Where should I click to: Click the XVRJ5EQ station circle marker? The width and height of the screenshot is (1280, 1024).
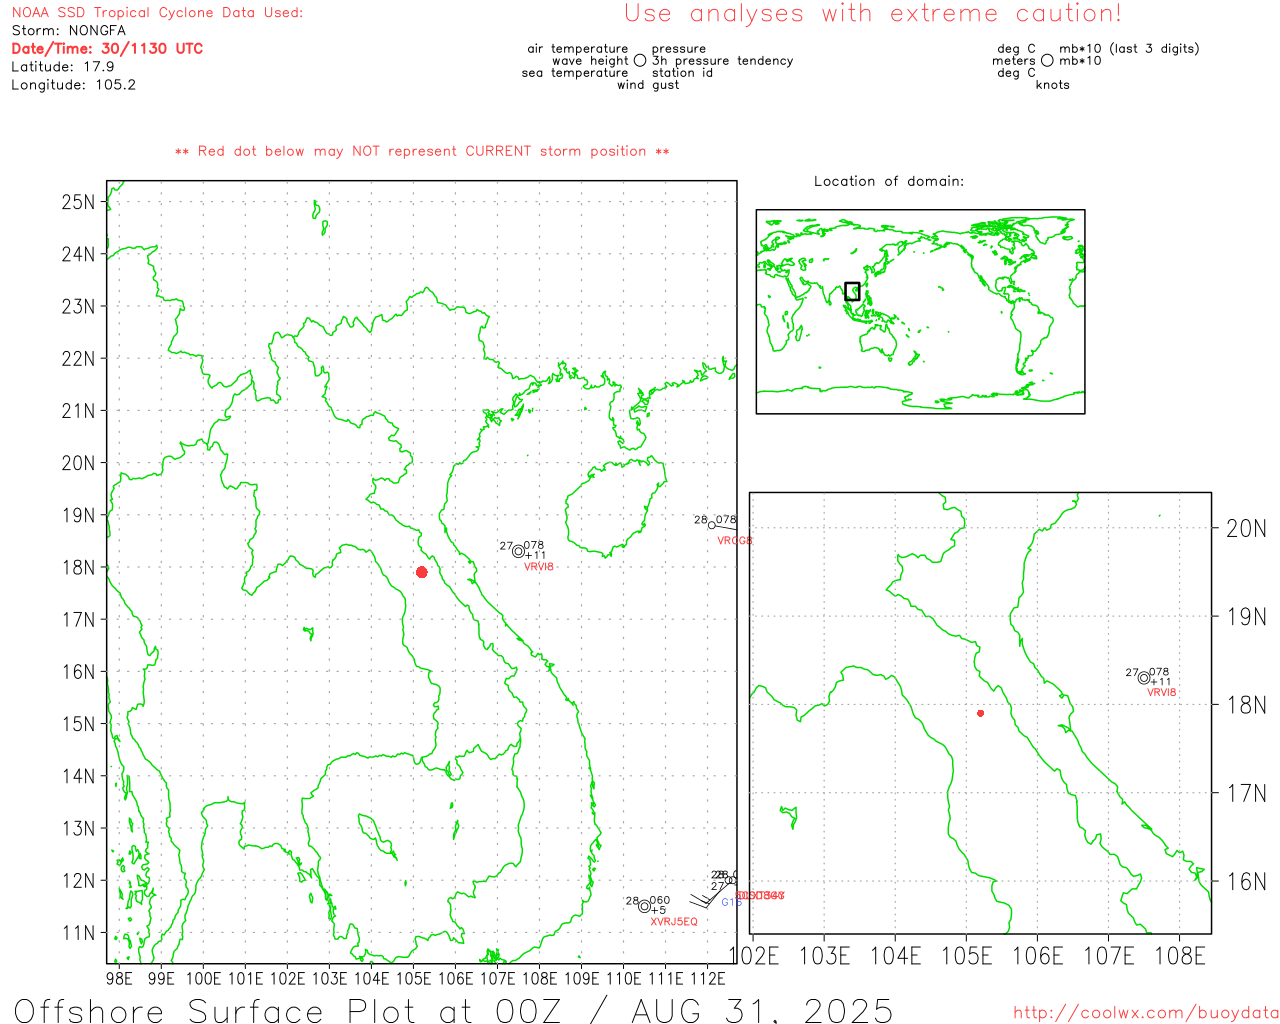click(645, 907)
